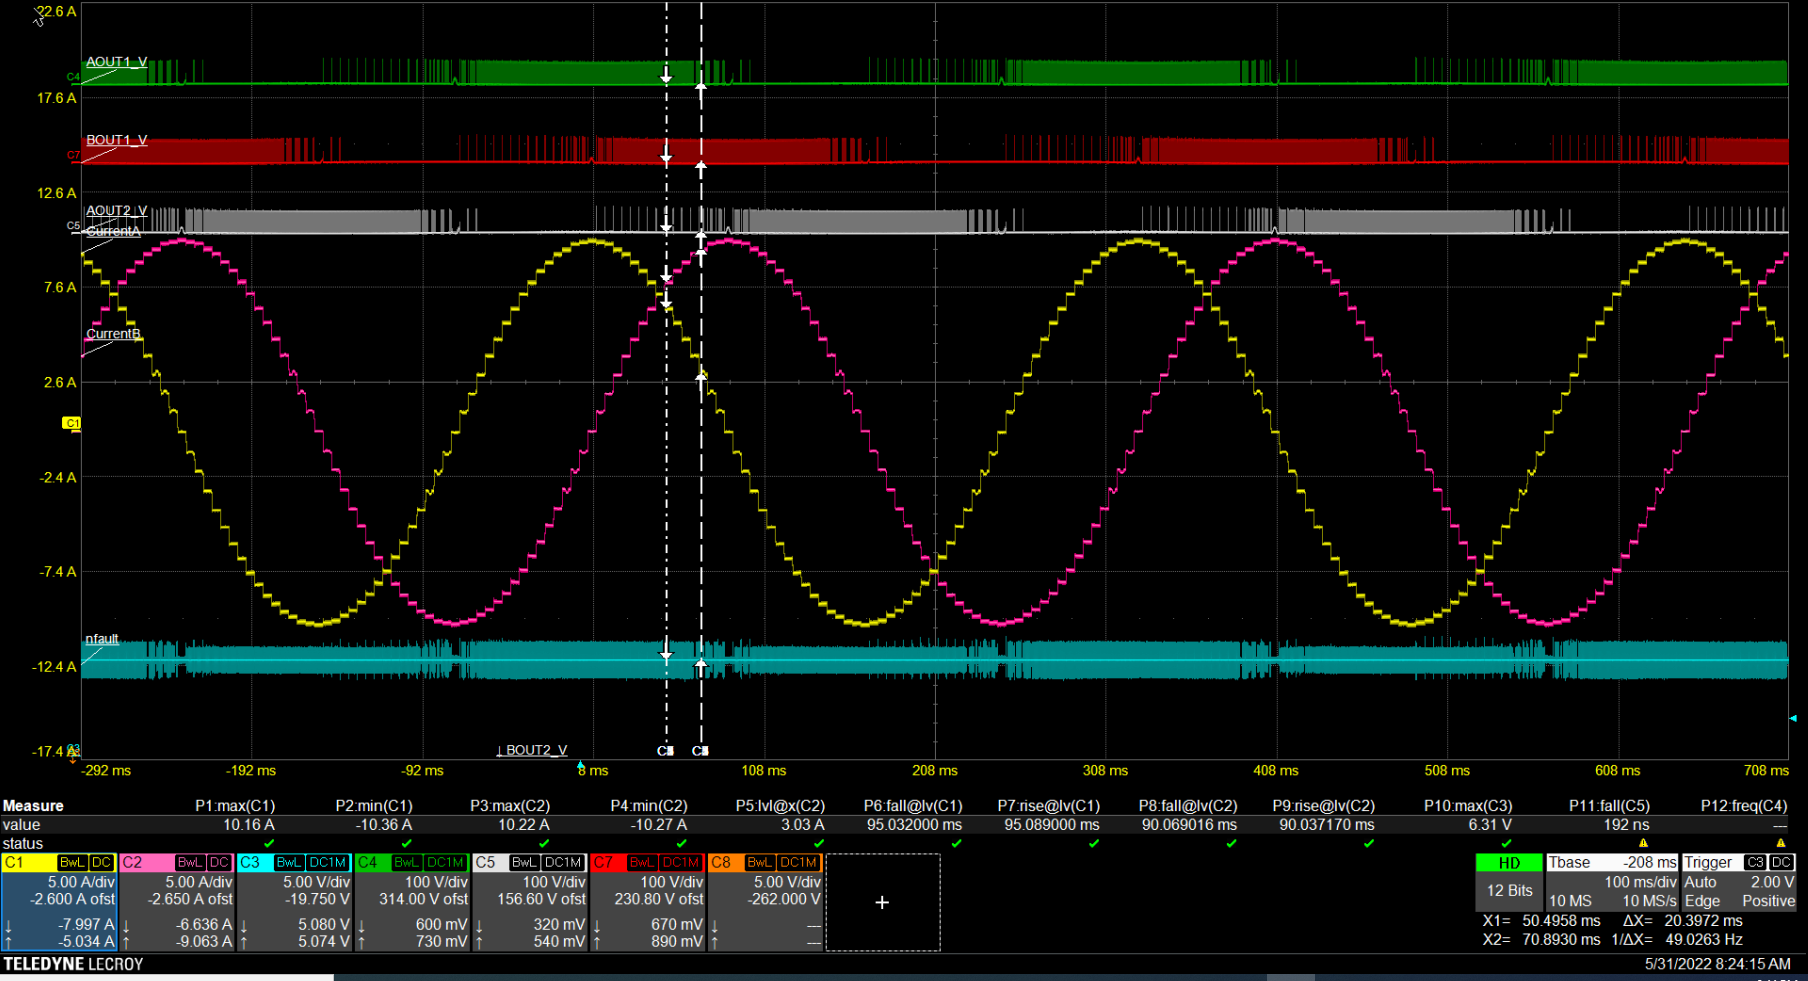Click the down-arrow minimum indicator in C1 descriptor

[10, 925]
